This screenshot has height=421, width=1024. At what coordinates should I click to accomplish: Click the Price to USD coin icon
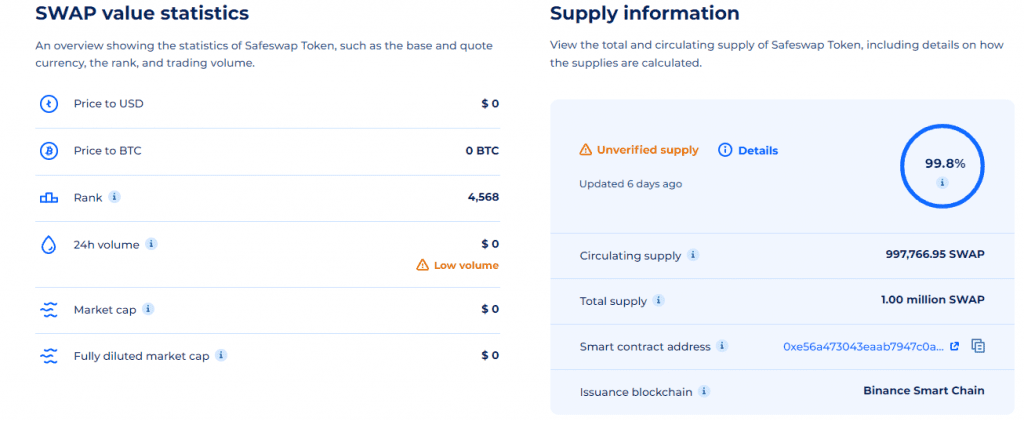49,104
